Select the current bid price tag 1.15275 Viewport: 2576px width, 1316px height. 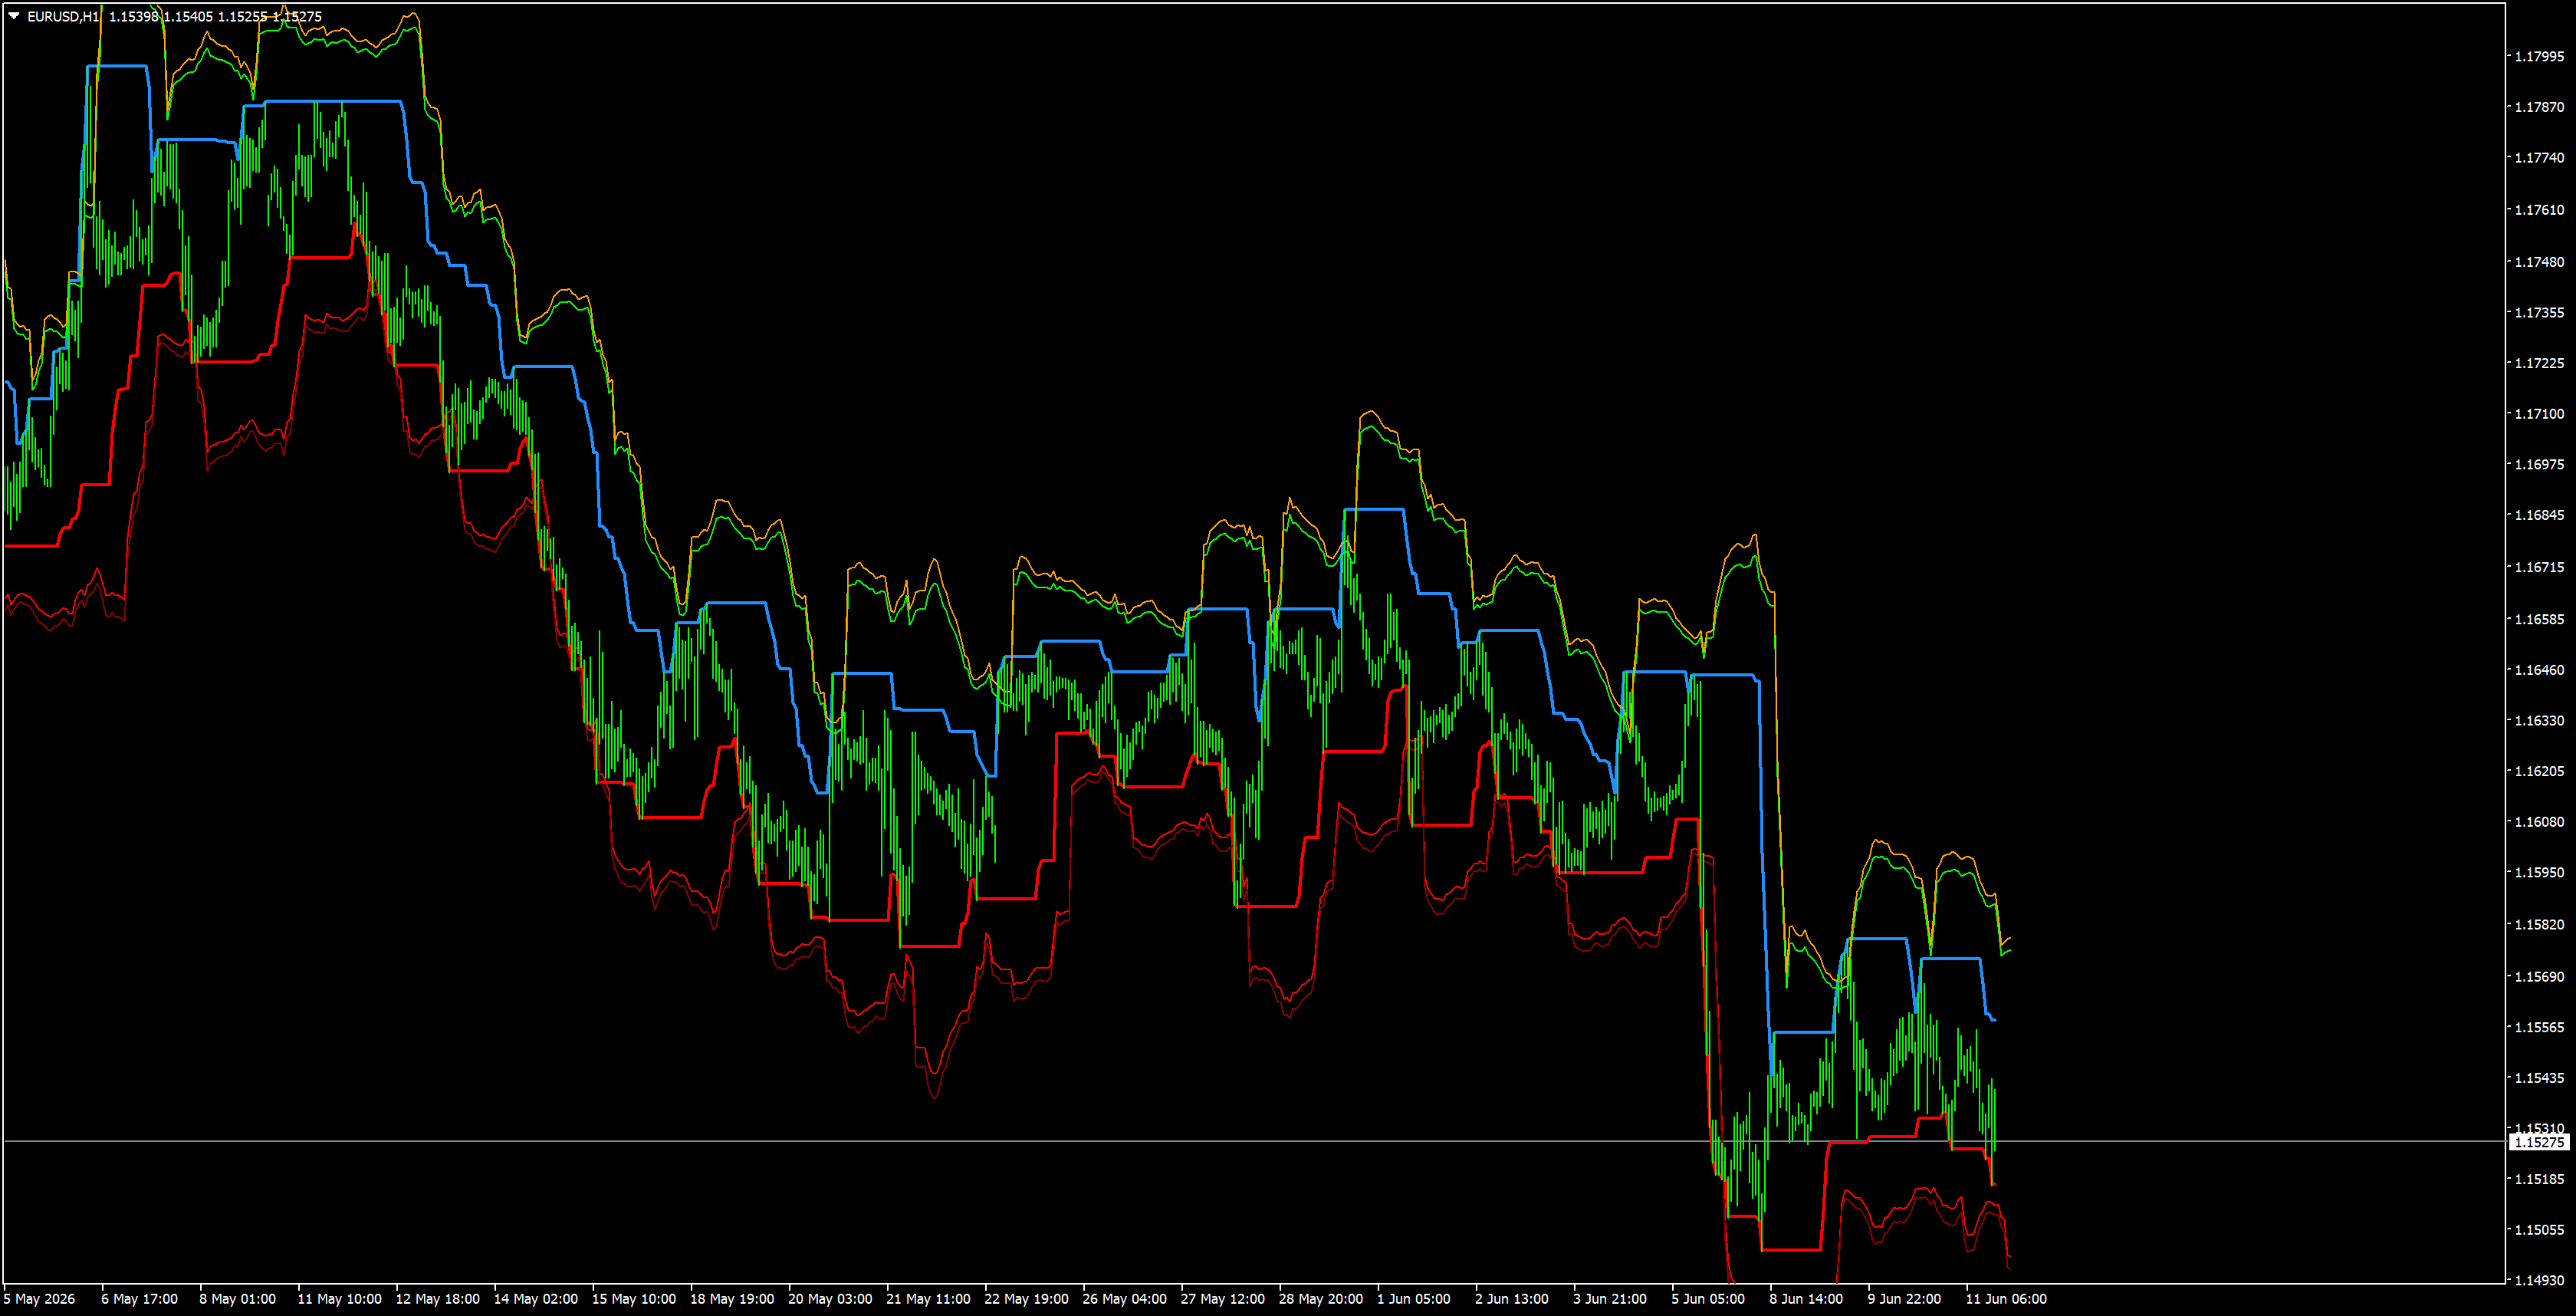(x=2539, y=1141)
